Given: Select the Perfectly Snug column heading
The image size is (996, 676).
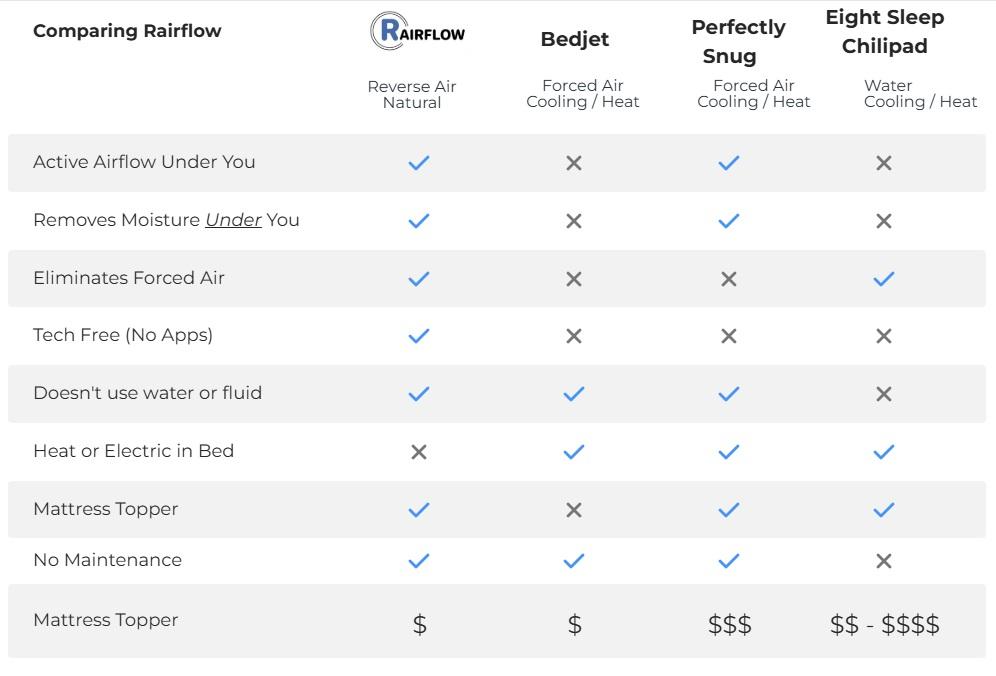Looking at the screenshot, I should point(739,42).
